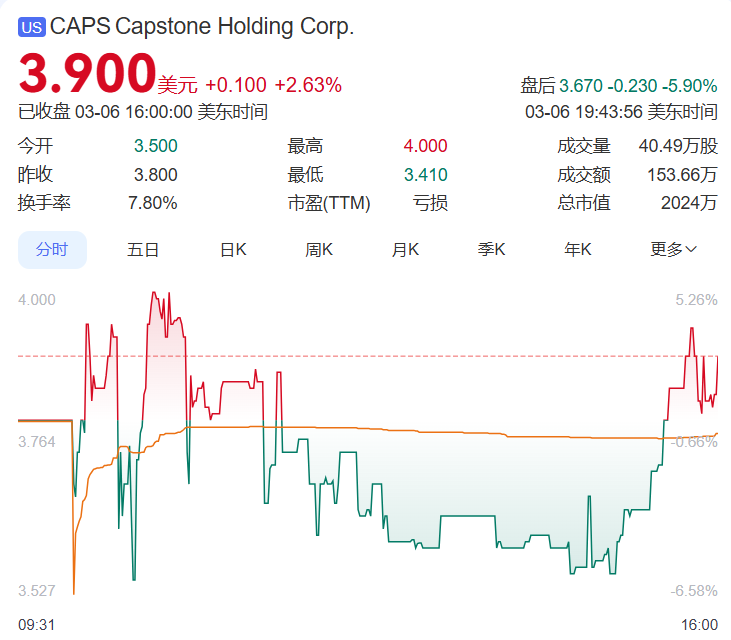Click the 最低 value 3.410
Viewport: 731px width, 640px height.
click(x=425, y=175)
